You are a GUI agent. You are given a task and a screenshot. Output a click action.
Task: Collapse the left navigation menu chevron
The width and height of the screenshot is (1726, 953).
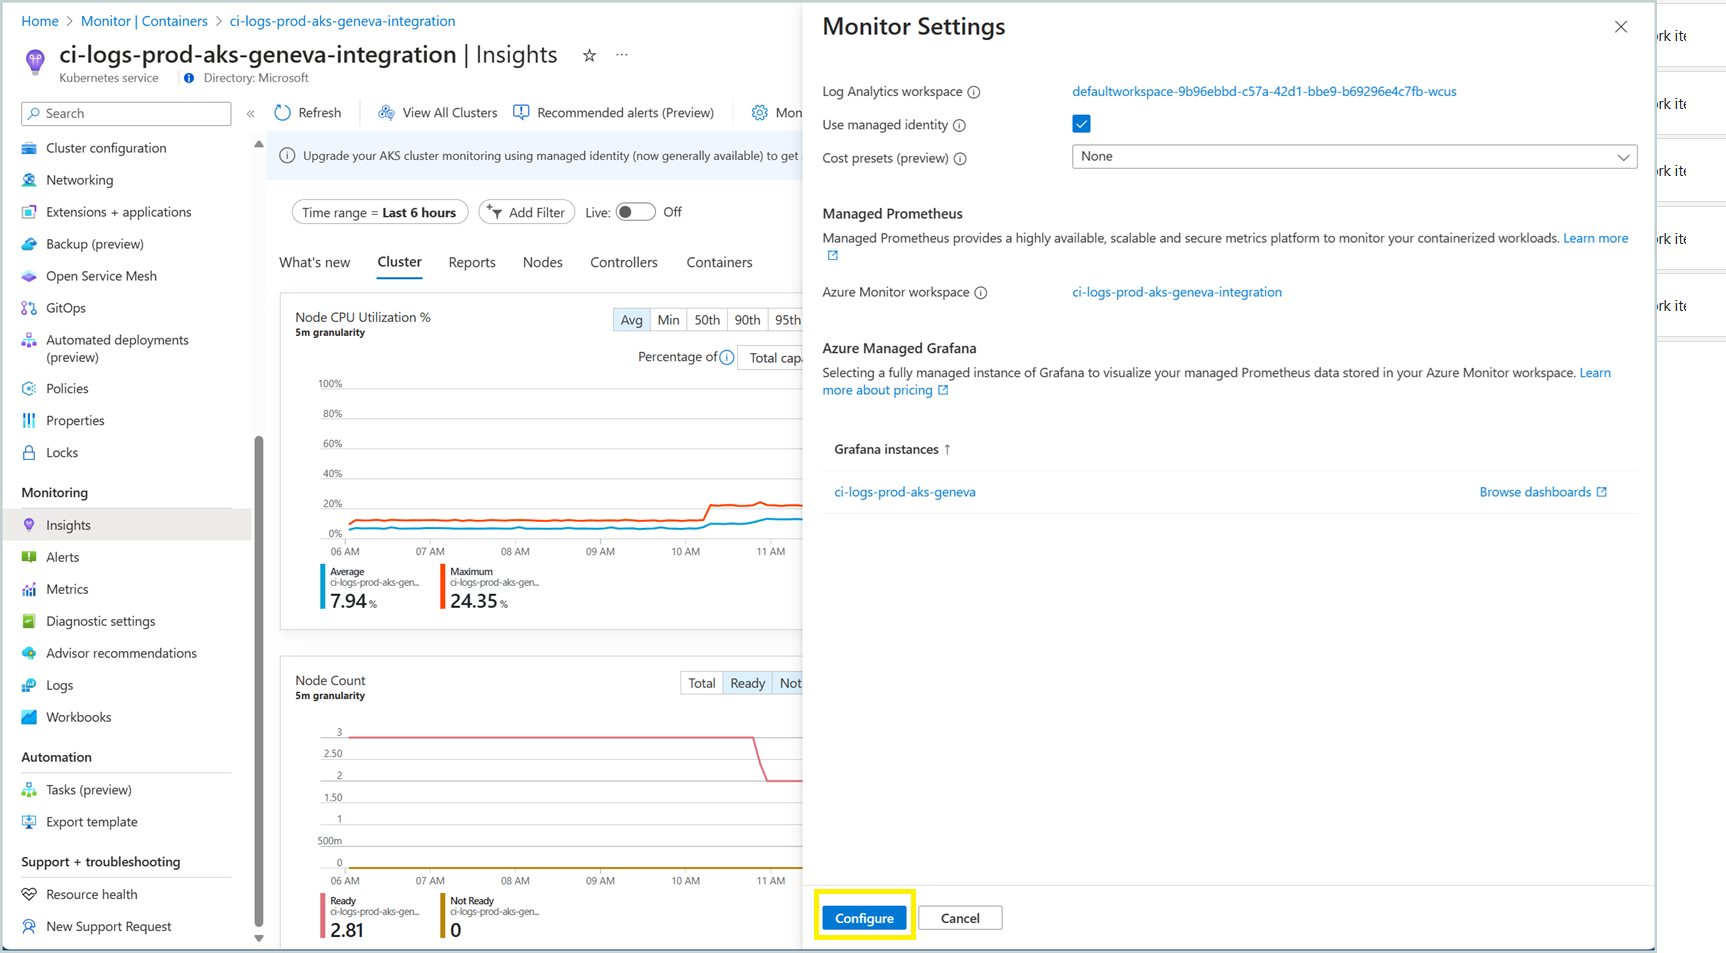[x=251, y=114]
